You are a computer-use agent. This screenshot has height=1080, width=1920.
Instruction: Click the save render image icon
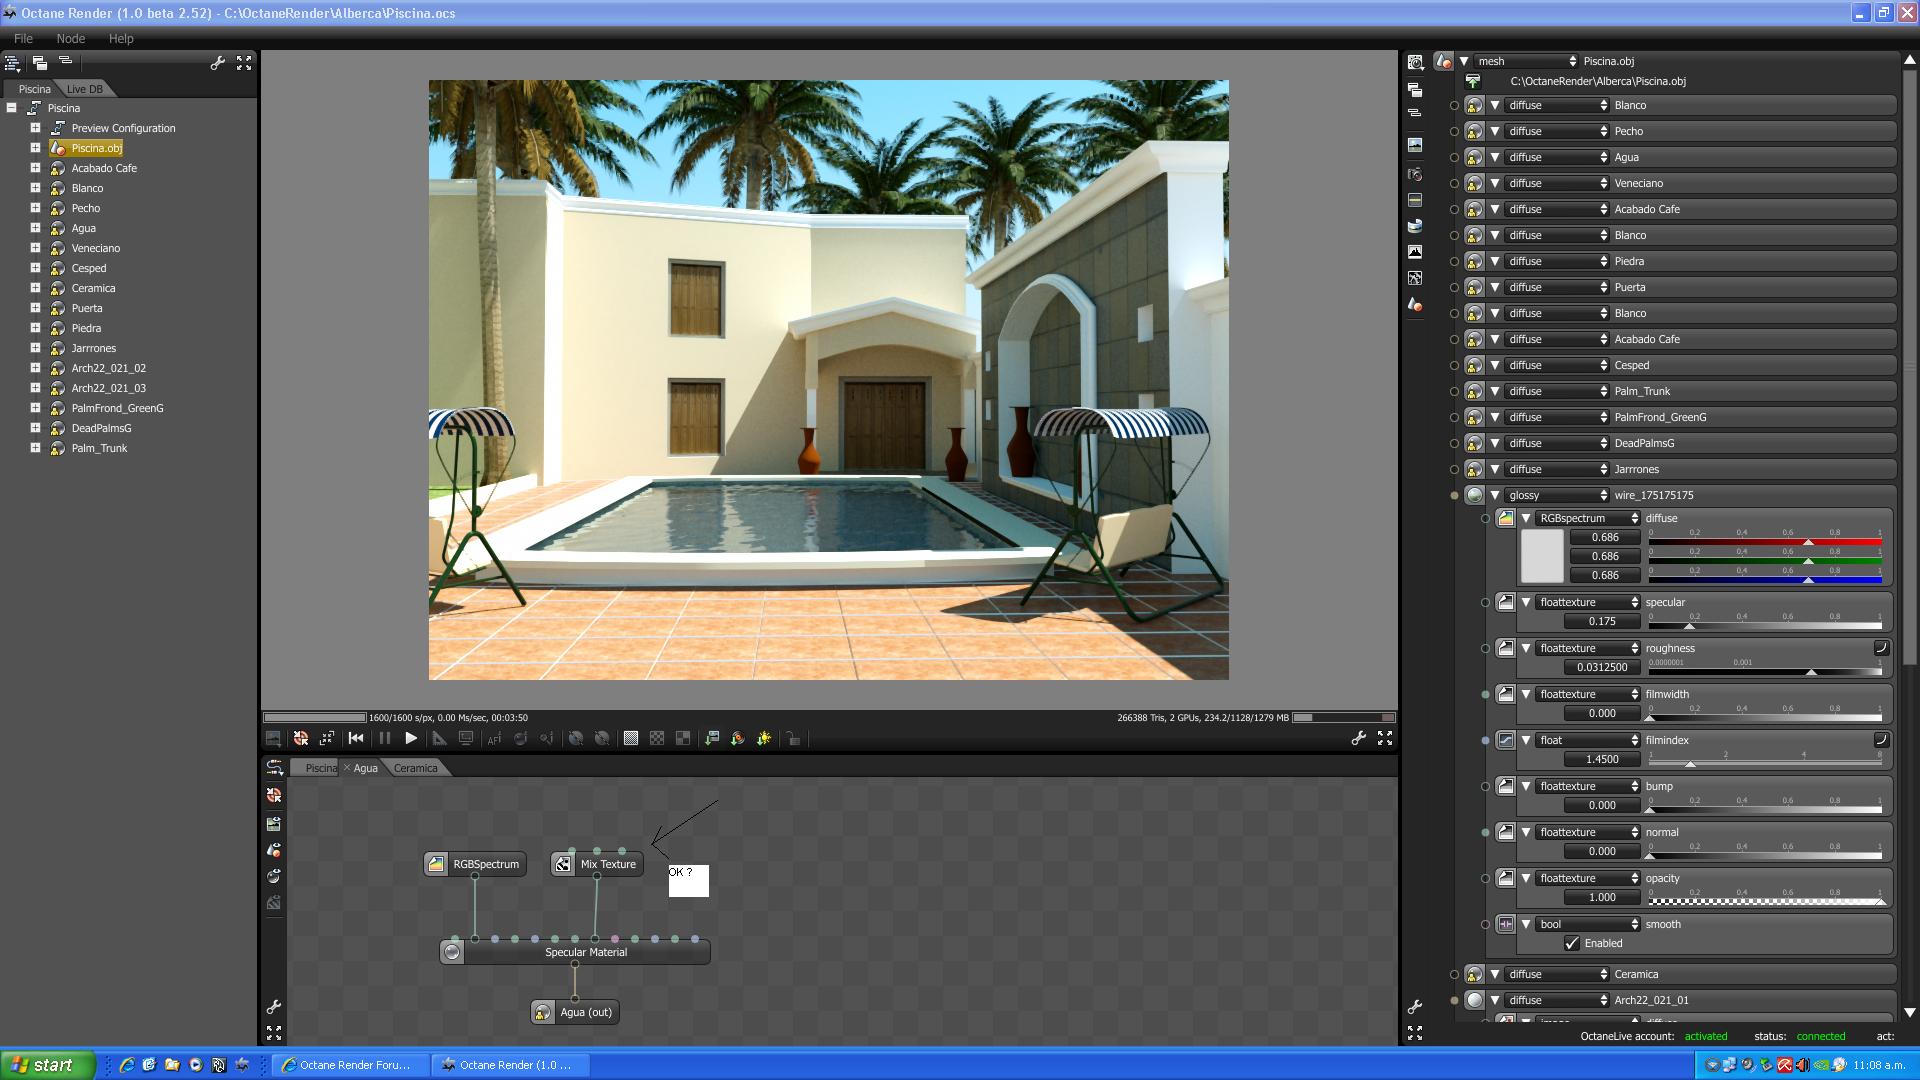[272, 738]
